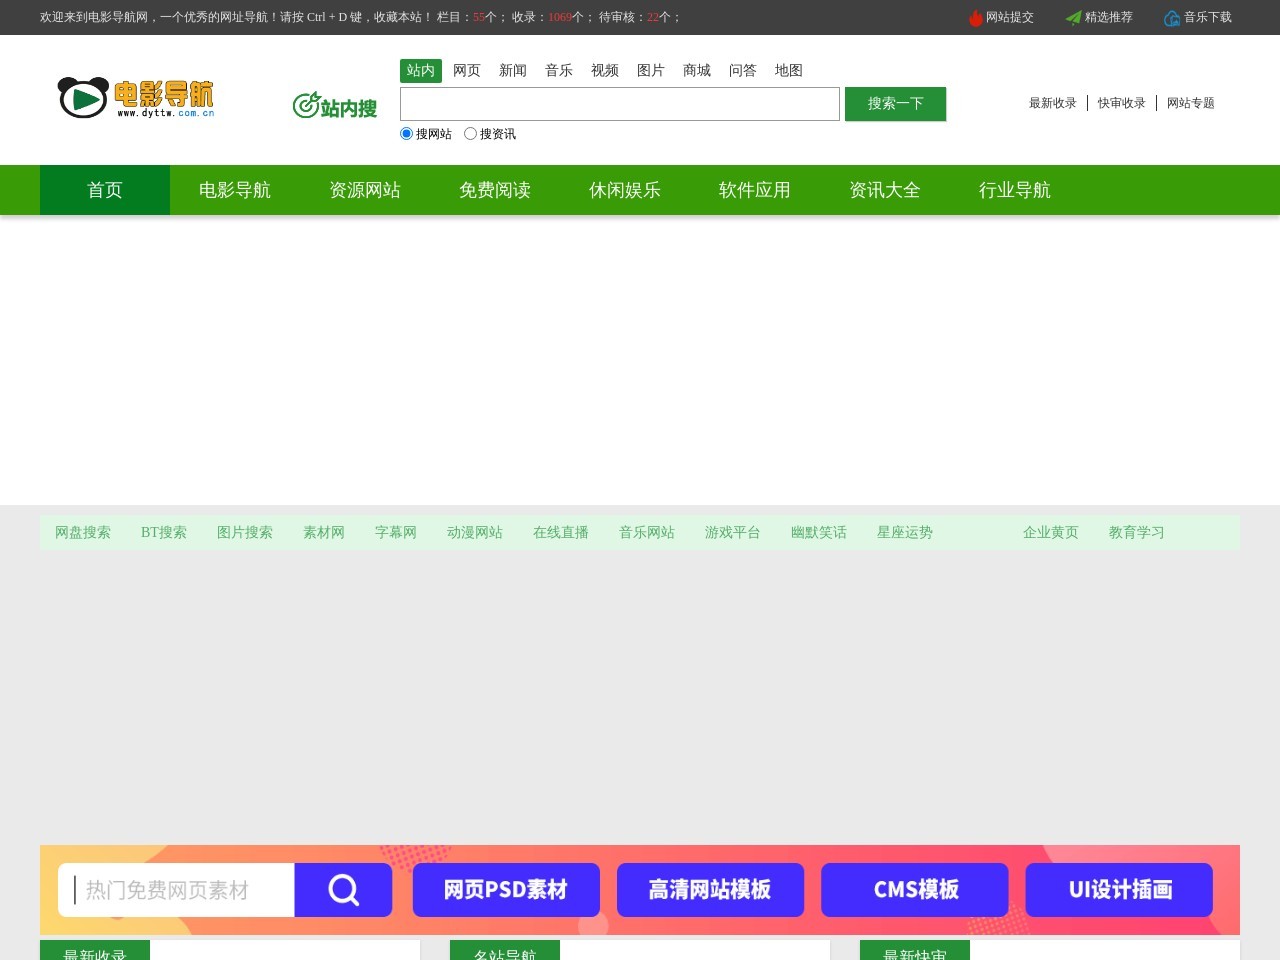Open 免费阅读 navigation menu item
1280x960 pixels.
pos(495,190)
